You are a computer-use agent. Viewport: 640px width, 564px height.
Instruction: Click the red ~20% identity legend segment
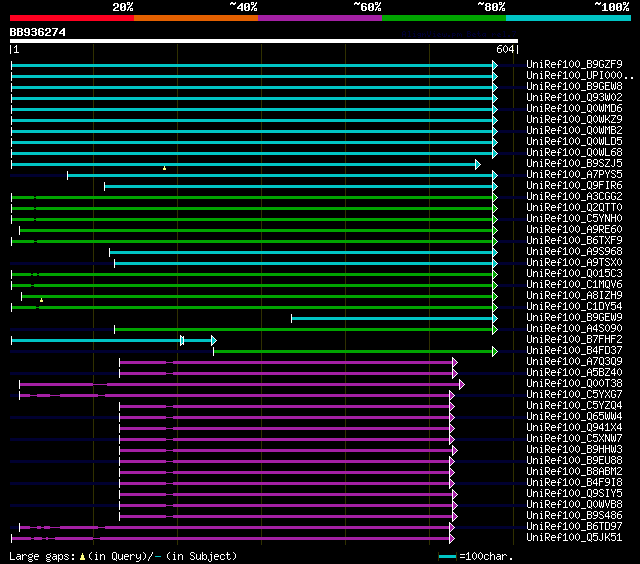71,18
